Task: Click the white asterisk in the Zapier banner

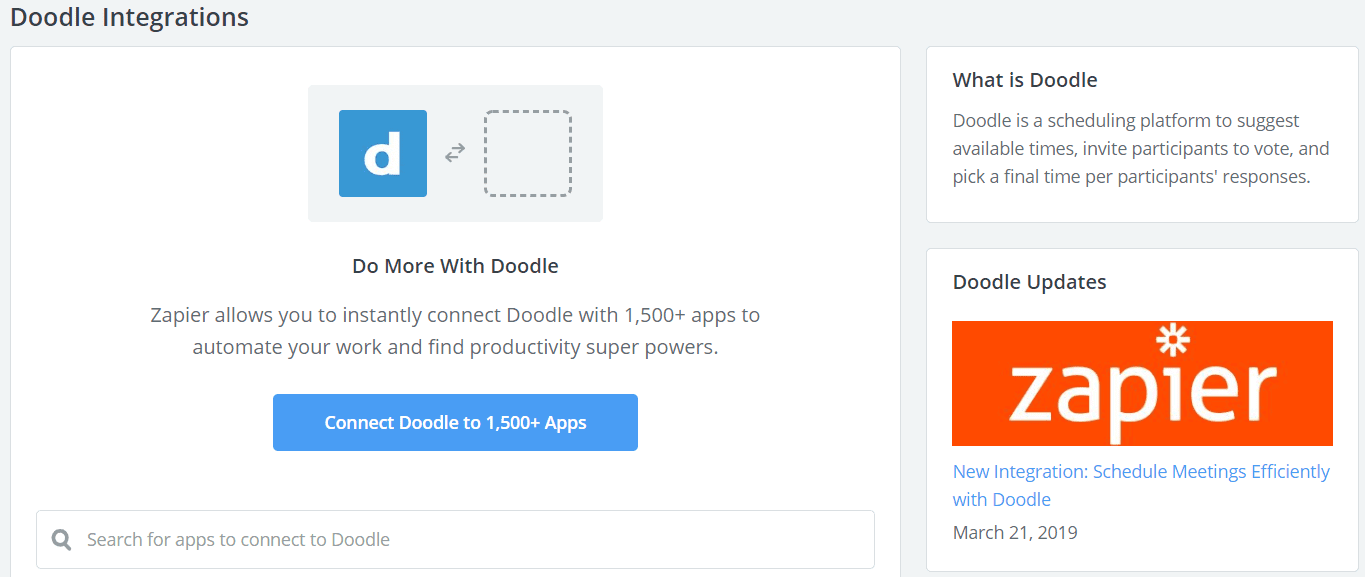Action: (x=1172, y=341)
